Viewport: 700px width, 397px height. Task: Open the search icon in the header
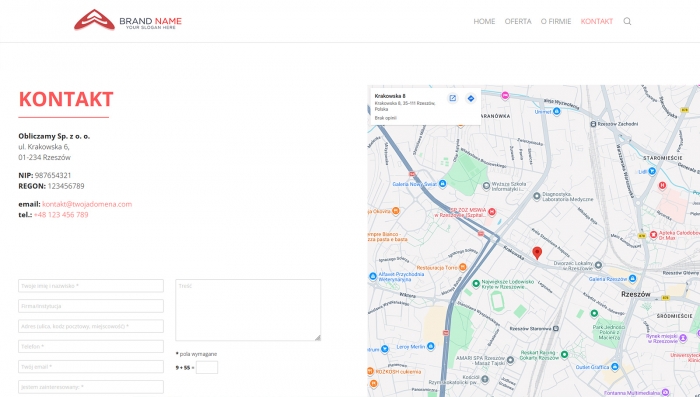627,21
